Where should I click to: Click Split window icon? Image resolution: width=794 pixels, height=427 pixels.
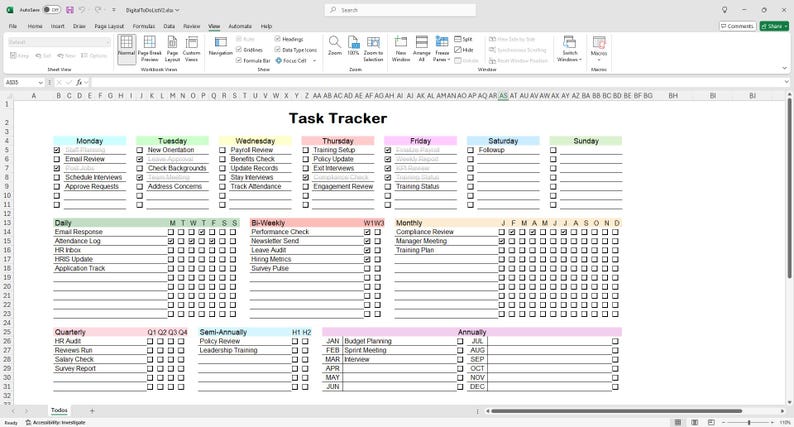[458, 39]
